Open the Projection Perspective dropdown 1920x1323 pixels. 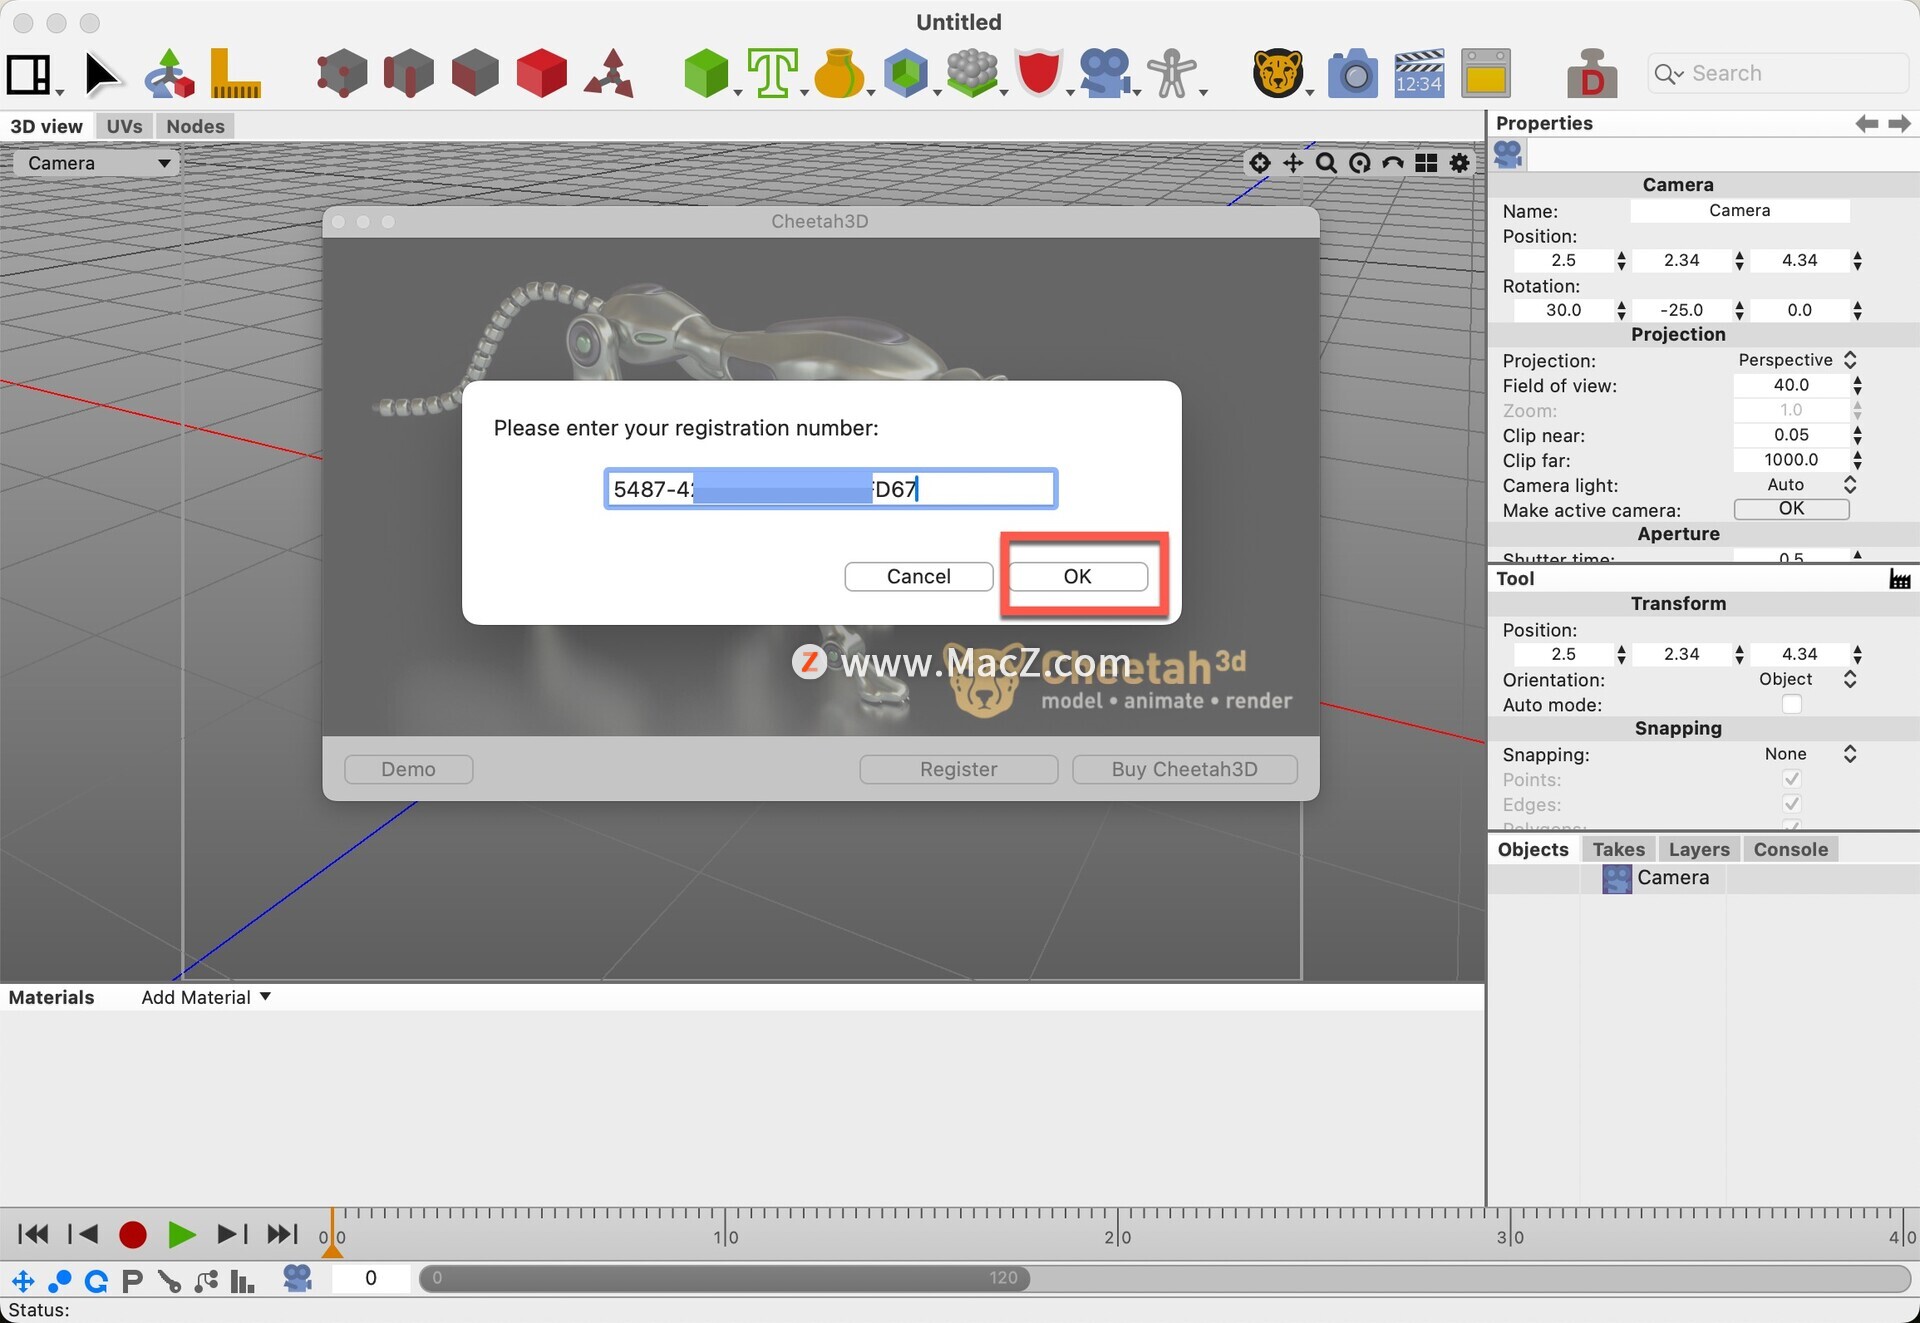(x=1796, y=360)
